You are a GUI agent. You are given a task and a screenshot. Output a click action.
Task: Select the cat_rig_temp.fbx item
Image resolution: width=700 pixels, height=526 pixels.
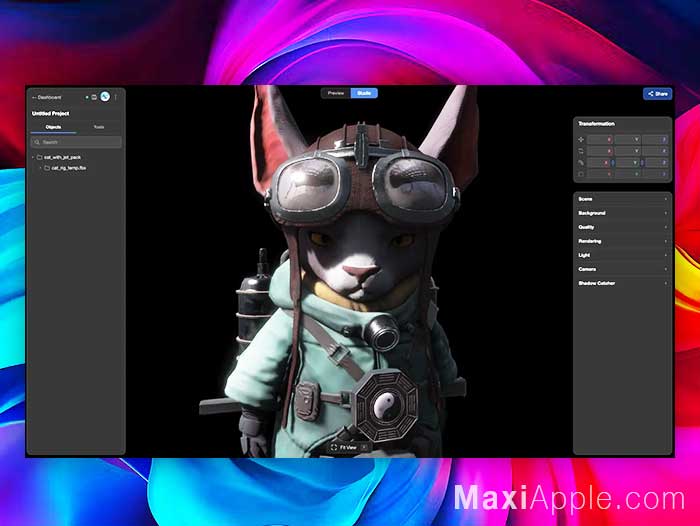[69, 168]
